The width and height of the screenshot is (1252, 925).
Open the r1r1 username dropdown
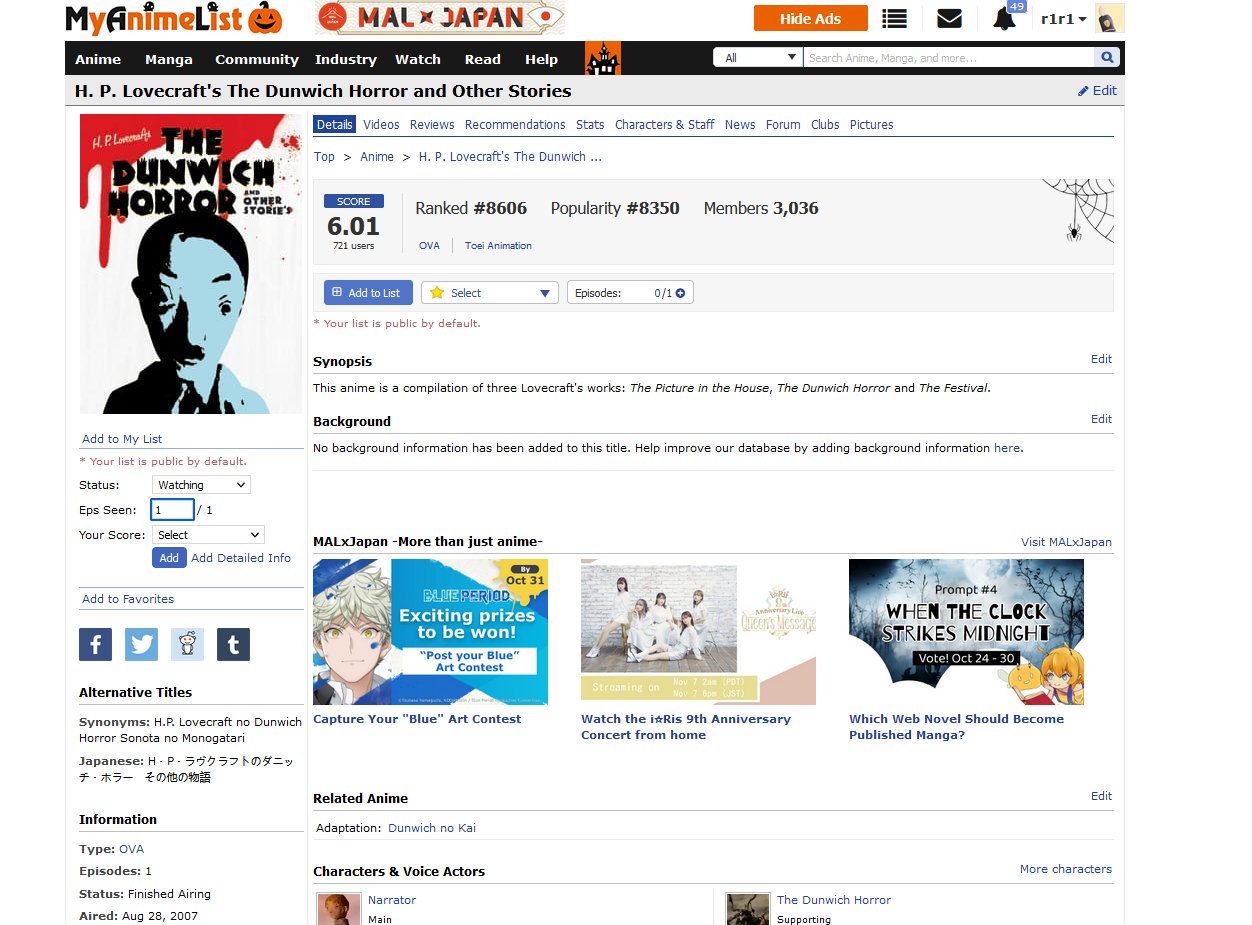coord(1064,19)
